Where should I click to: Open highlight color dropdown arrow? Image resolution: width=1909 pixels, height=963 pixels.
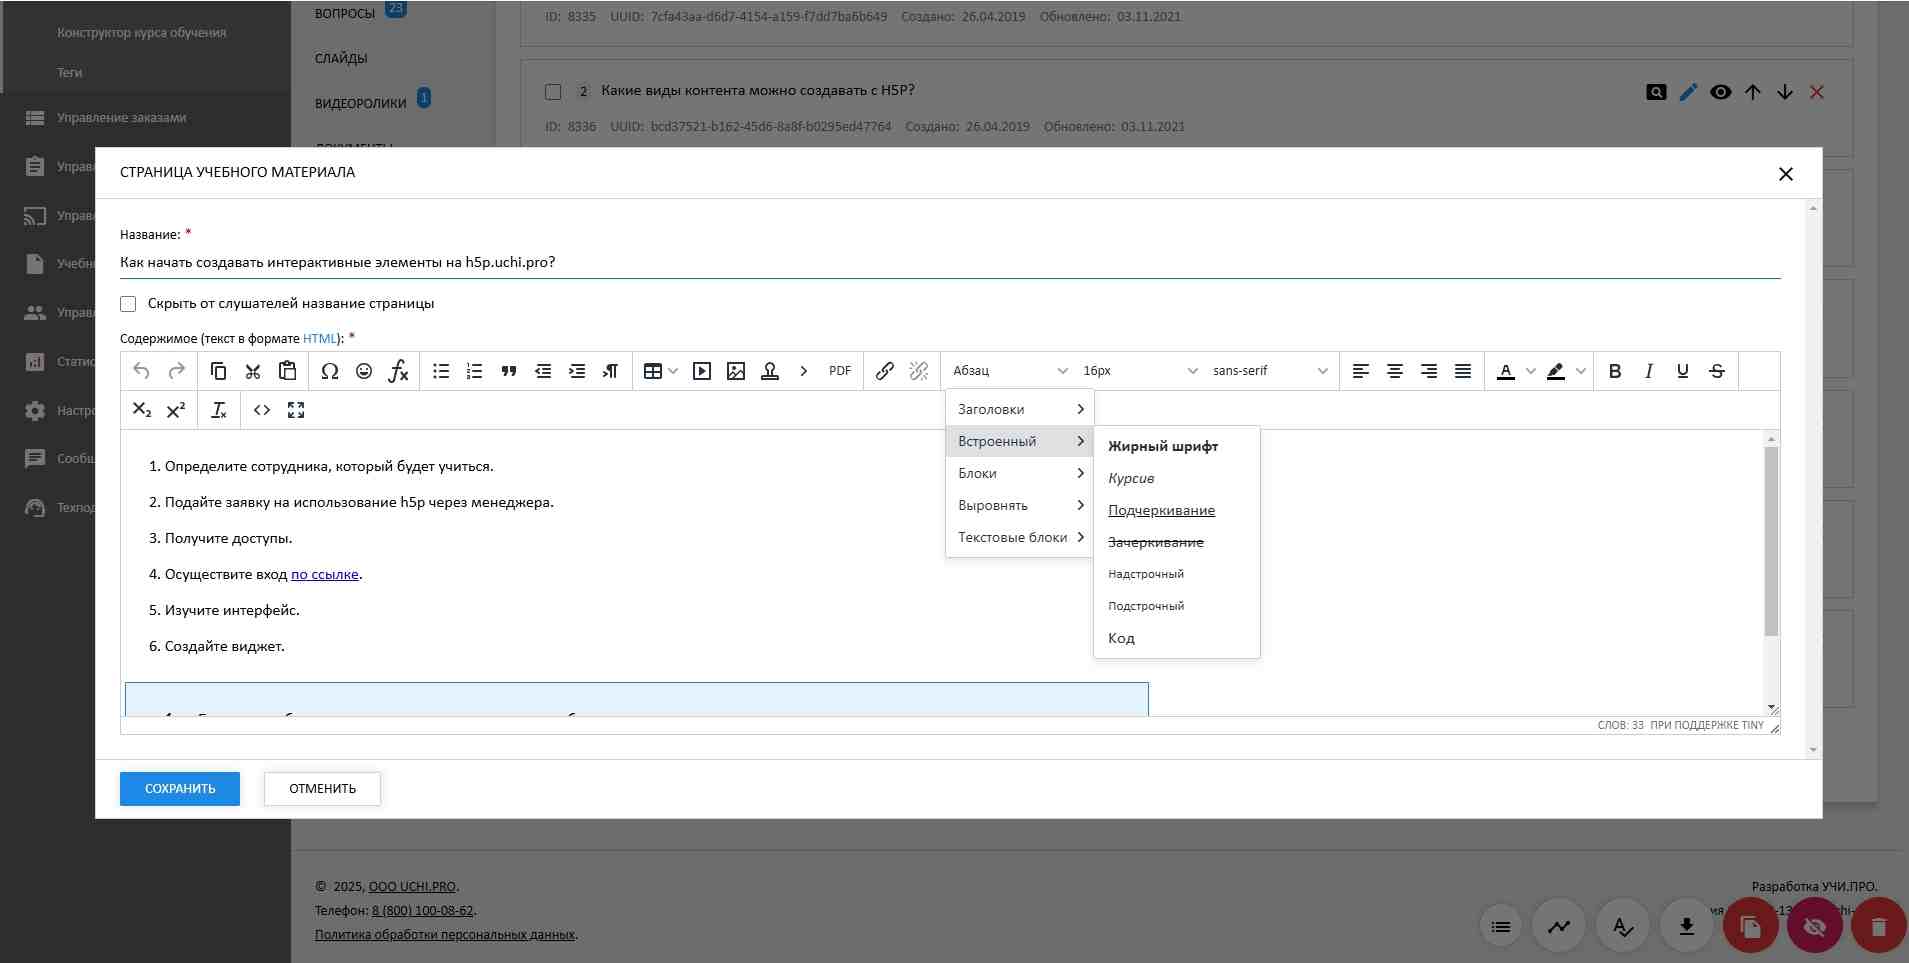click(1581, 371)
